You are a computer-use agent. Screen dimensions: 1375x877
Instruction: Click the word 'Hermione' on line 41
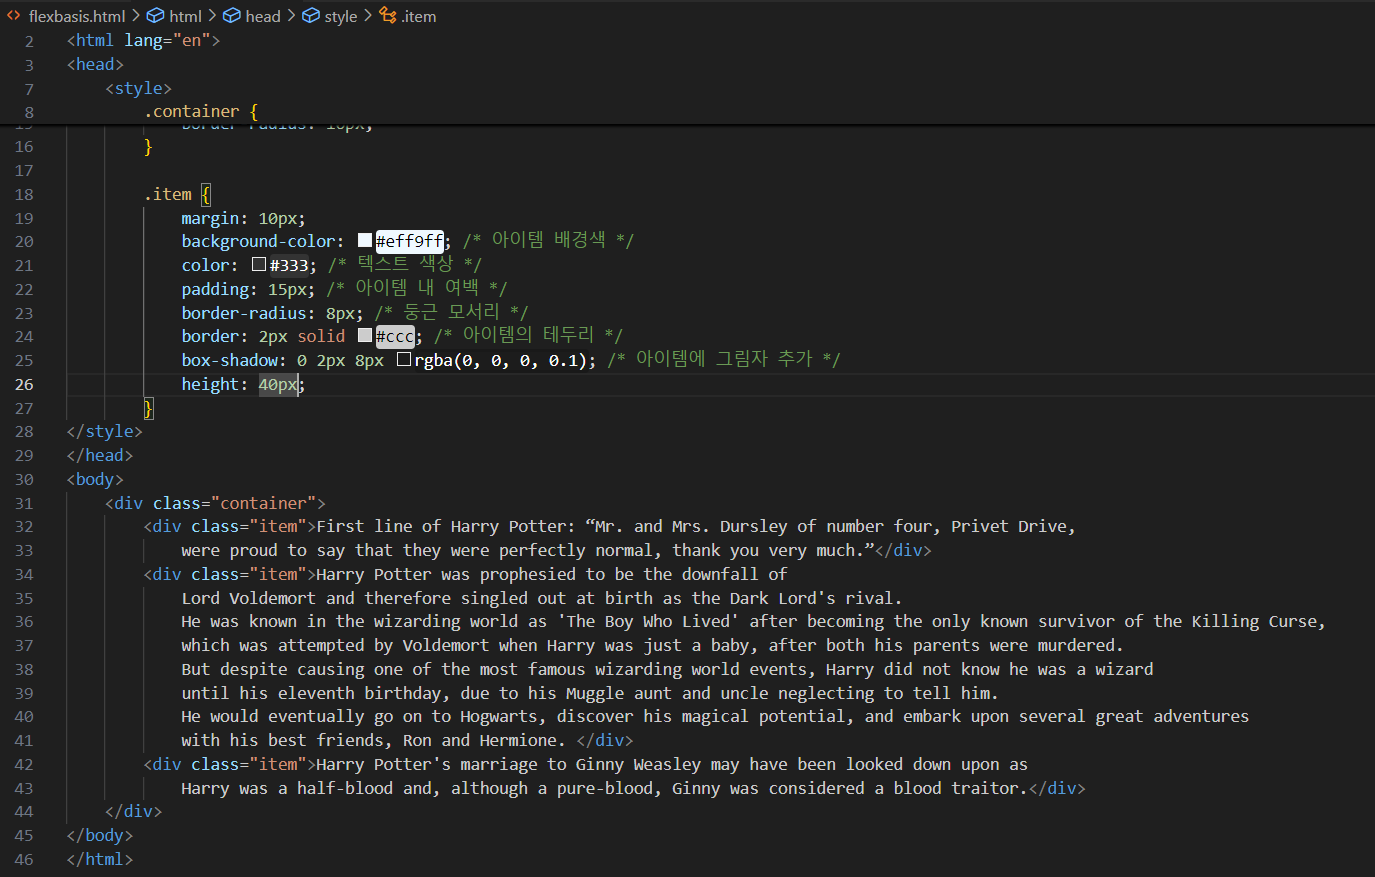[x=518, y=740]
